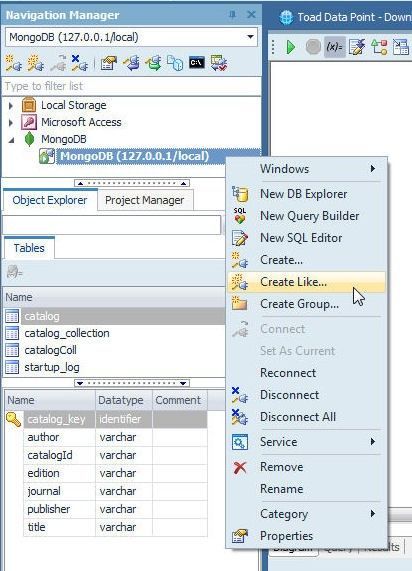Viewport: 412px width, 571px height.
Task: Toggle the (x)= variables button
Action: 334,47
